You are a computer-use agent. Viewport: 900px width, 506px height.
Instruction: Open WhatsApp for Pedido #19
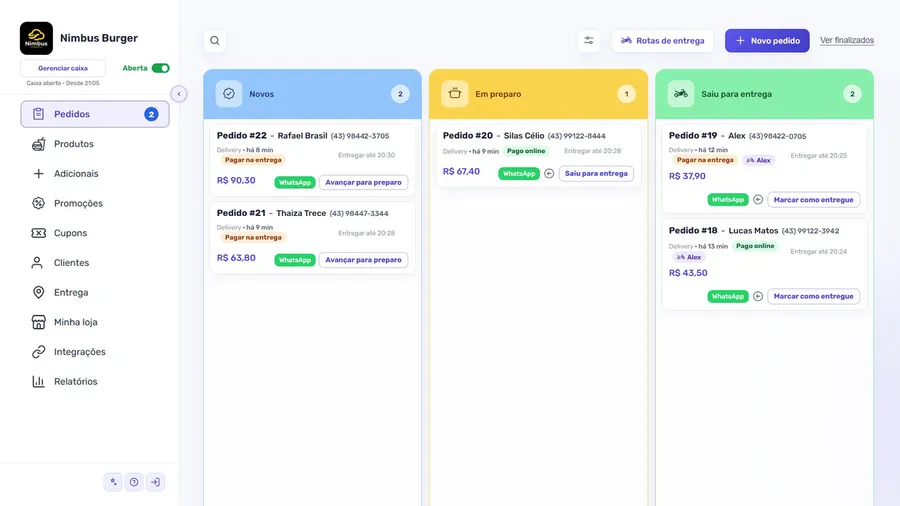click(x=728, y=200)
